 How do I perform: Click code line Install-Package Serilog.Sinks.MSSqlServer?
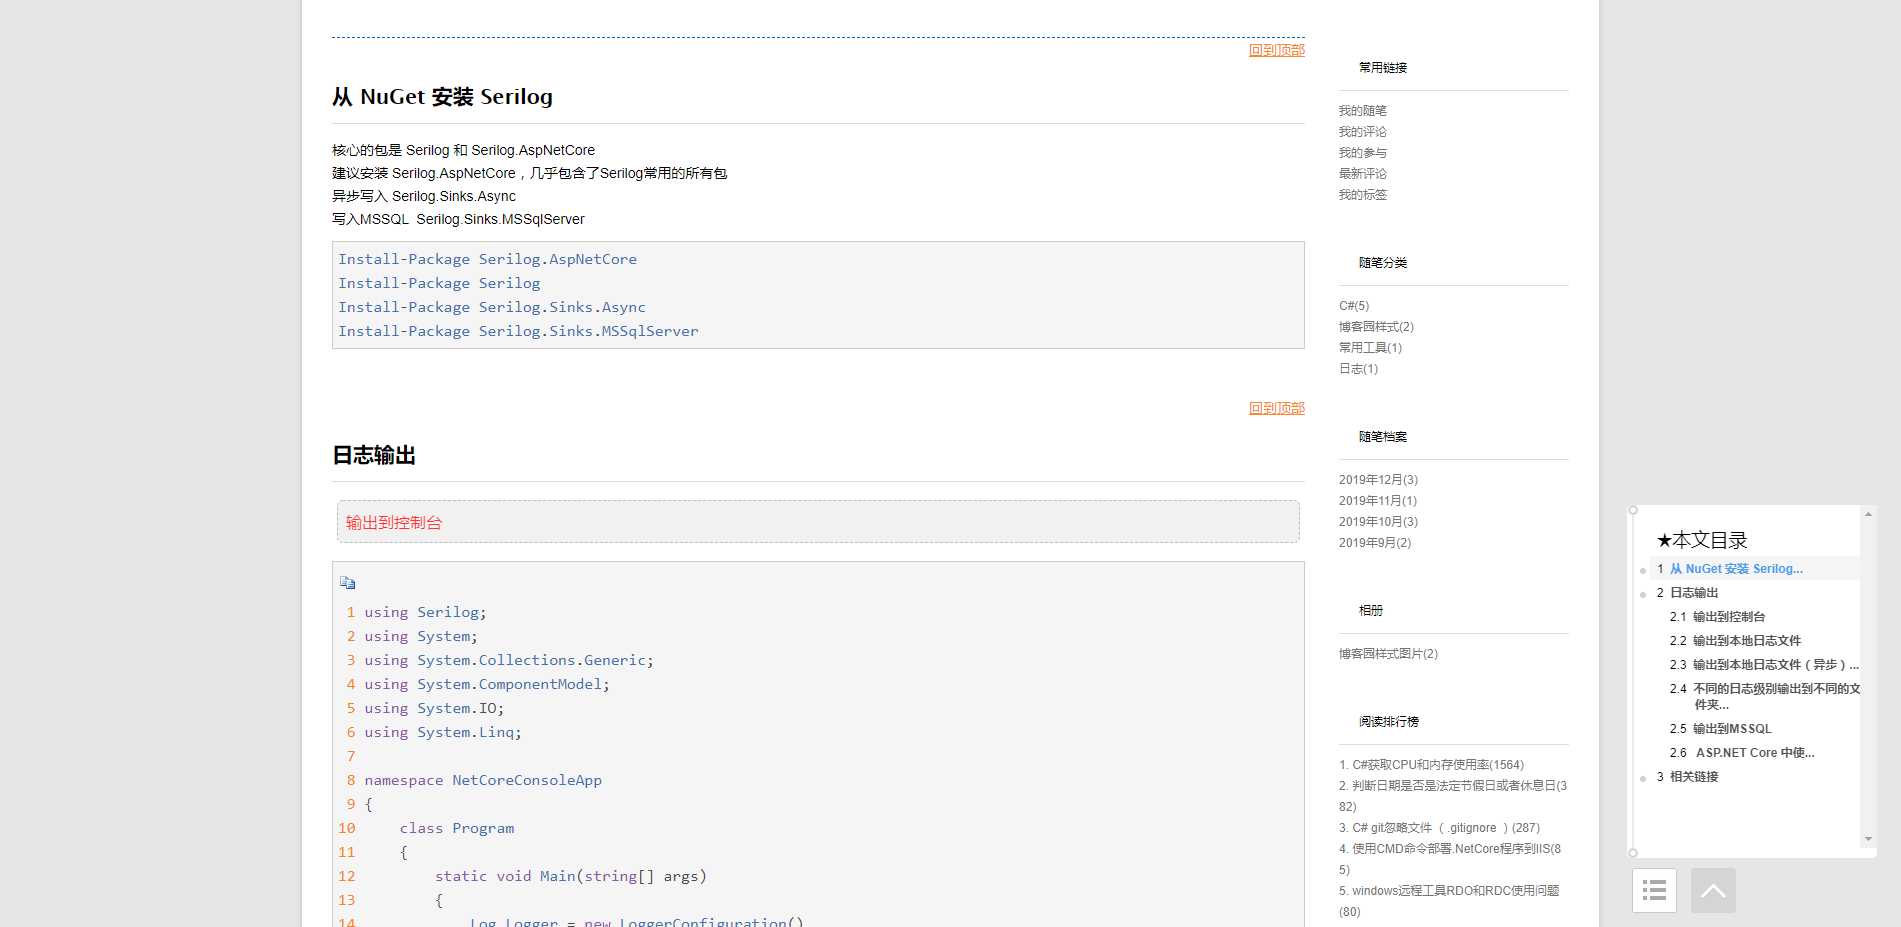pyautogui.click(x=518, y=331)
